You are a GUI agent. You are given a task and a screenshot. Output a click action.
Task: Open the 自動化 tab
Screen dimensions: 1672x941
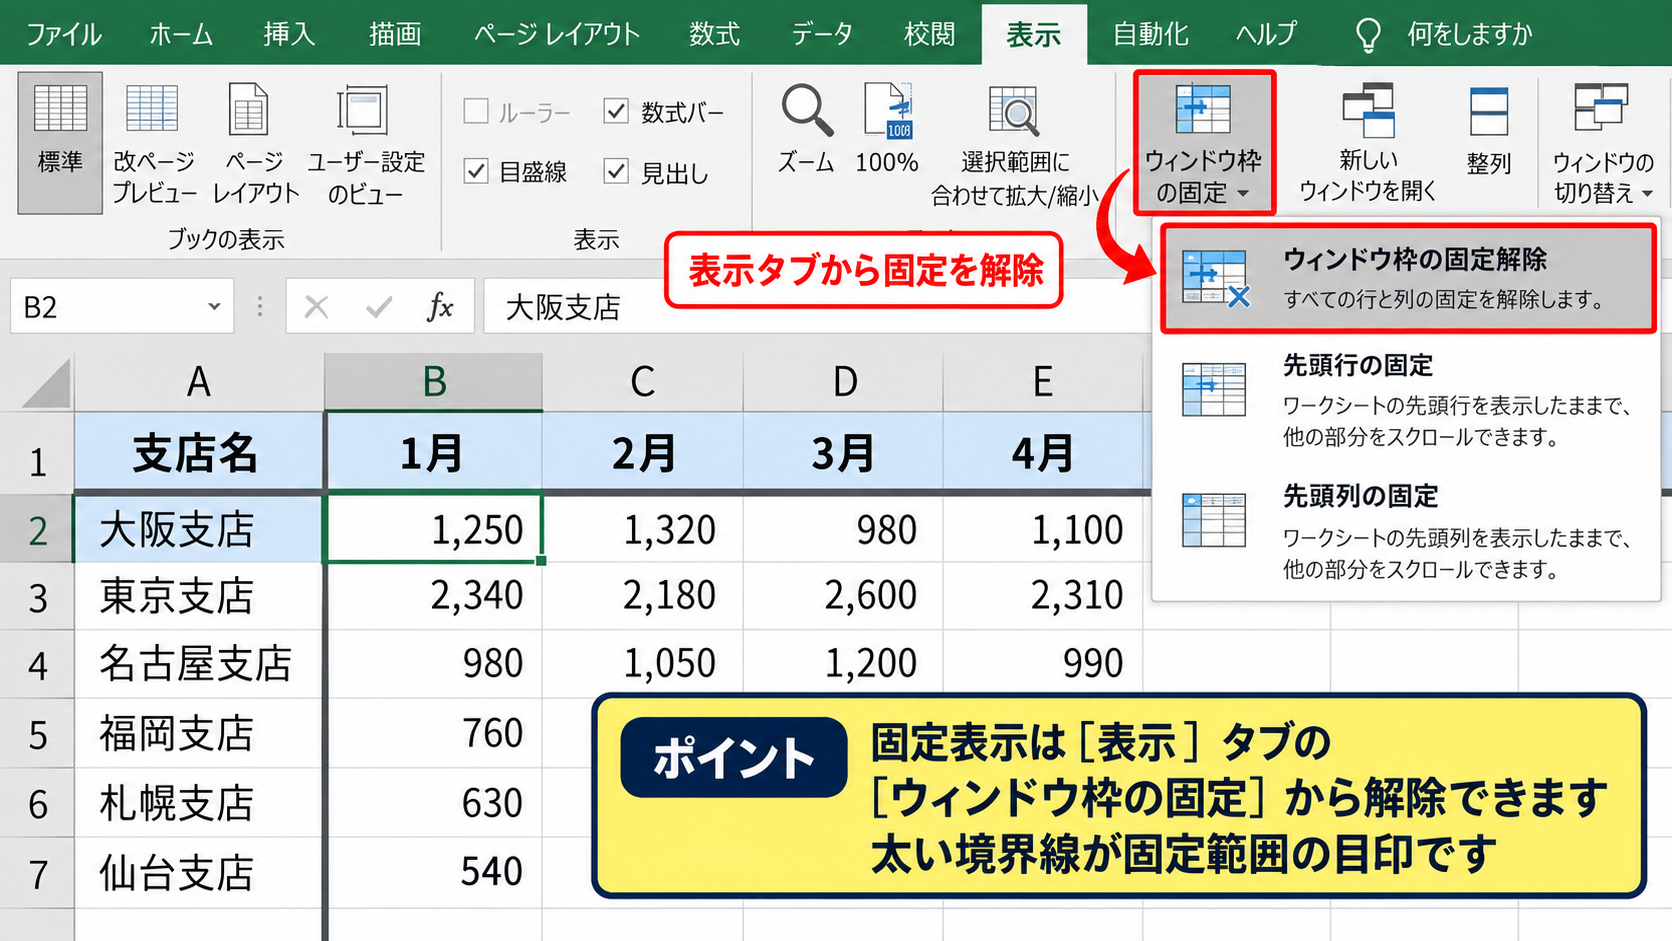click(1151, 34)
